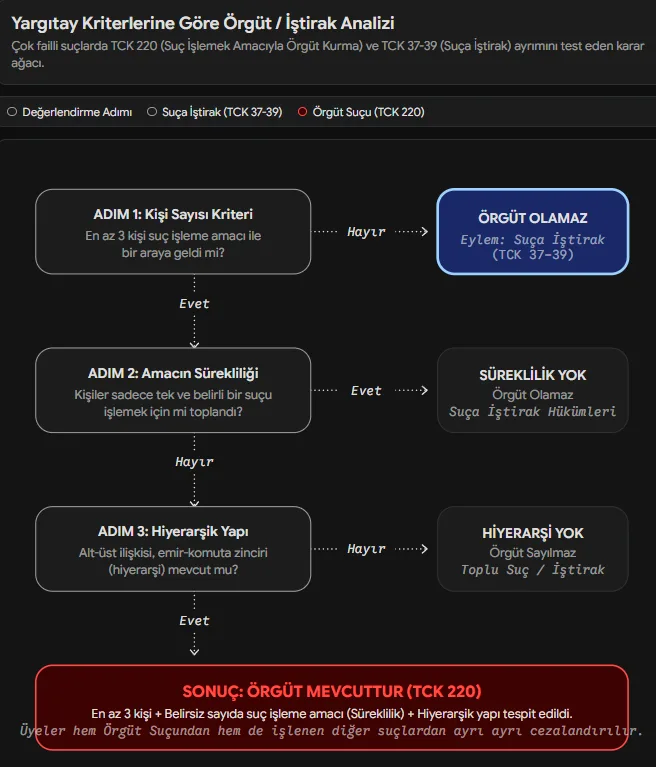The height and width of the screenshot is (767, 656).
Task: Select the red Örgüt Suçu (TCK 220) legend circle
Action: pyautogui.click(x=302, y=112)
